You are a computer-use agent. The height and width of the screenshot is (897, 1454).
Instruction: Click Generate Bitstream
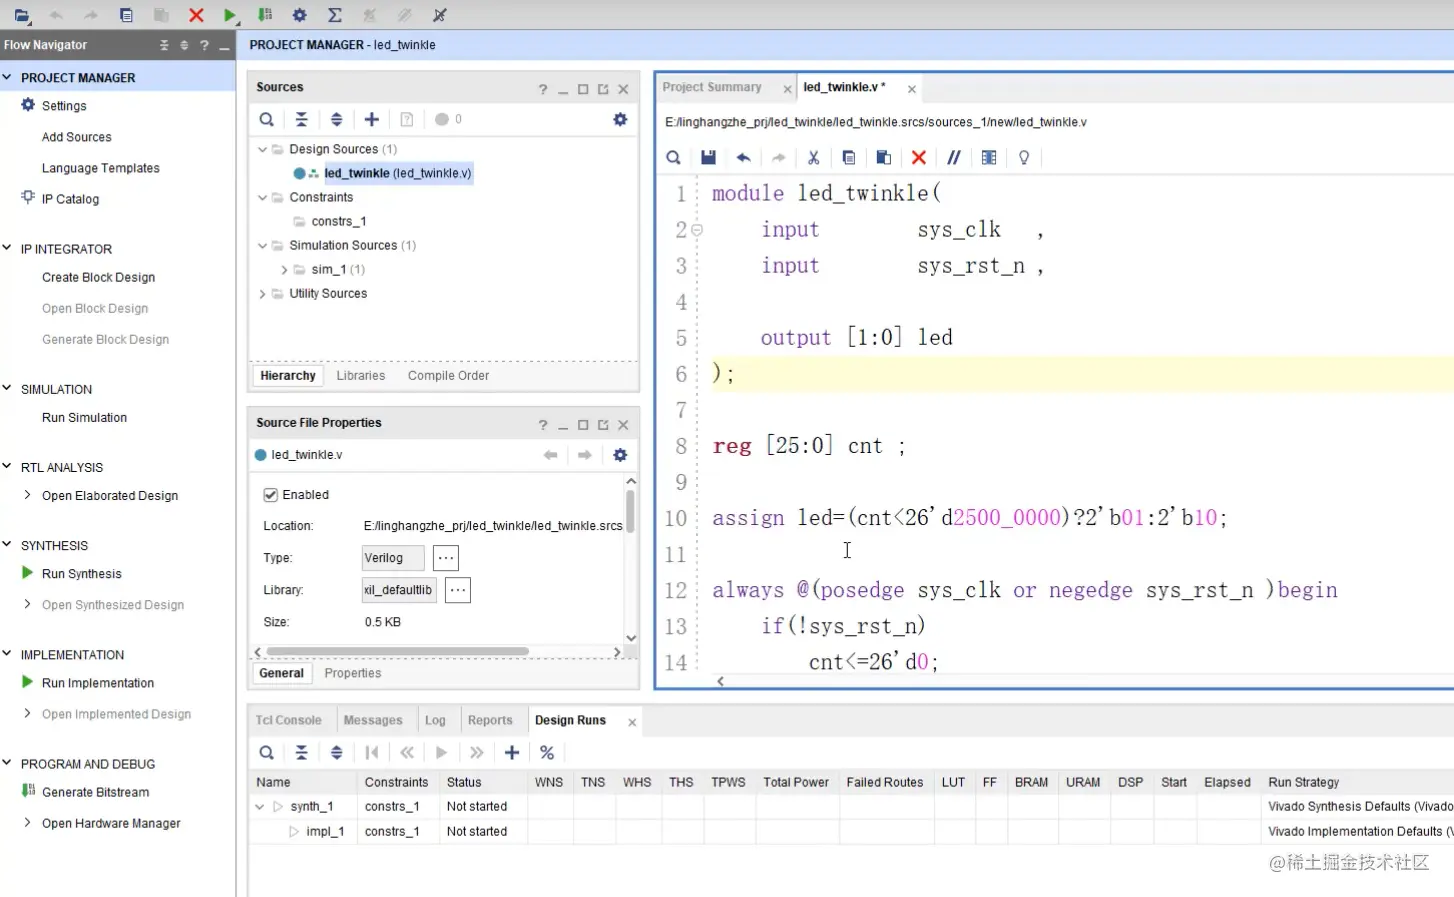pos(96,792)
